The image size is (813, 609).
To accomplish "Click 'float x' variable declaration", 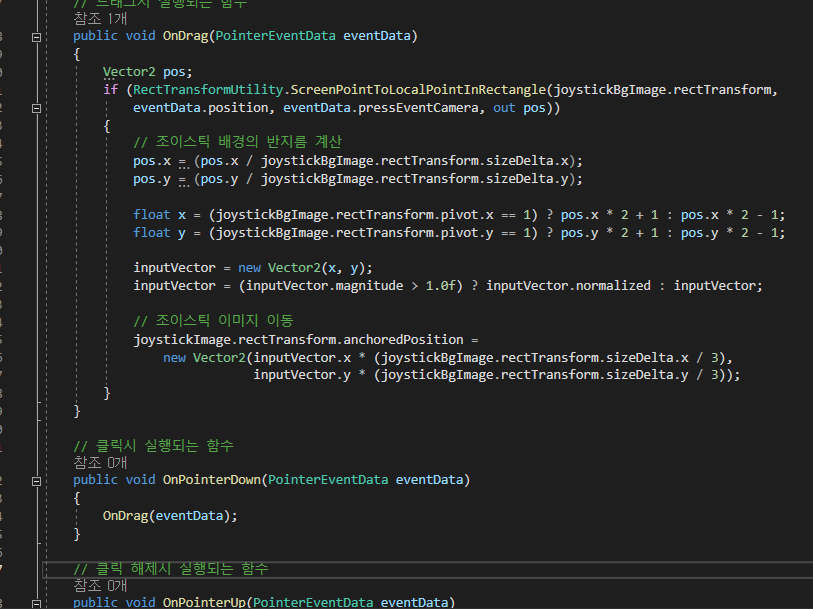I will pos(159,215).
